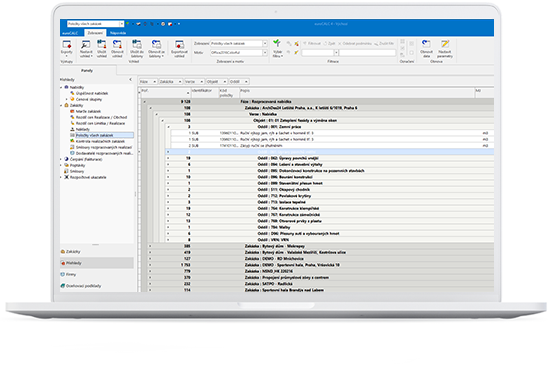Expand Zakázka Sportovní hala Brandýs nad Labem
The image size is (550, 382).
[x=150, y=290]
